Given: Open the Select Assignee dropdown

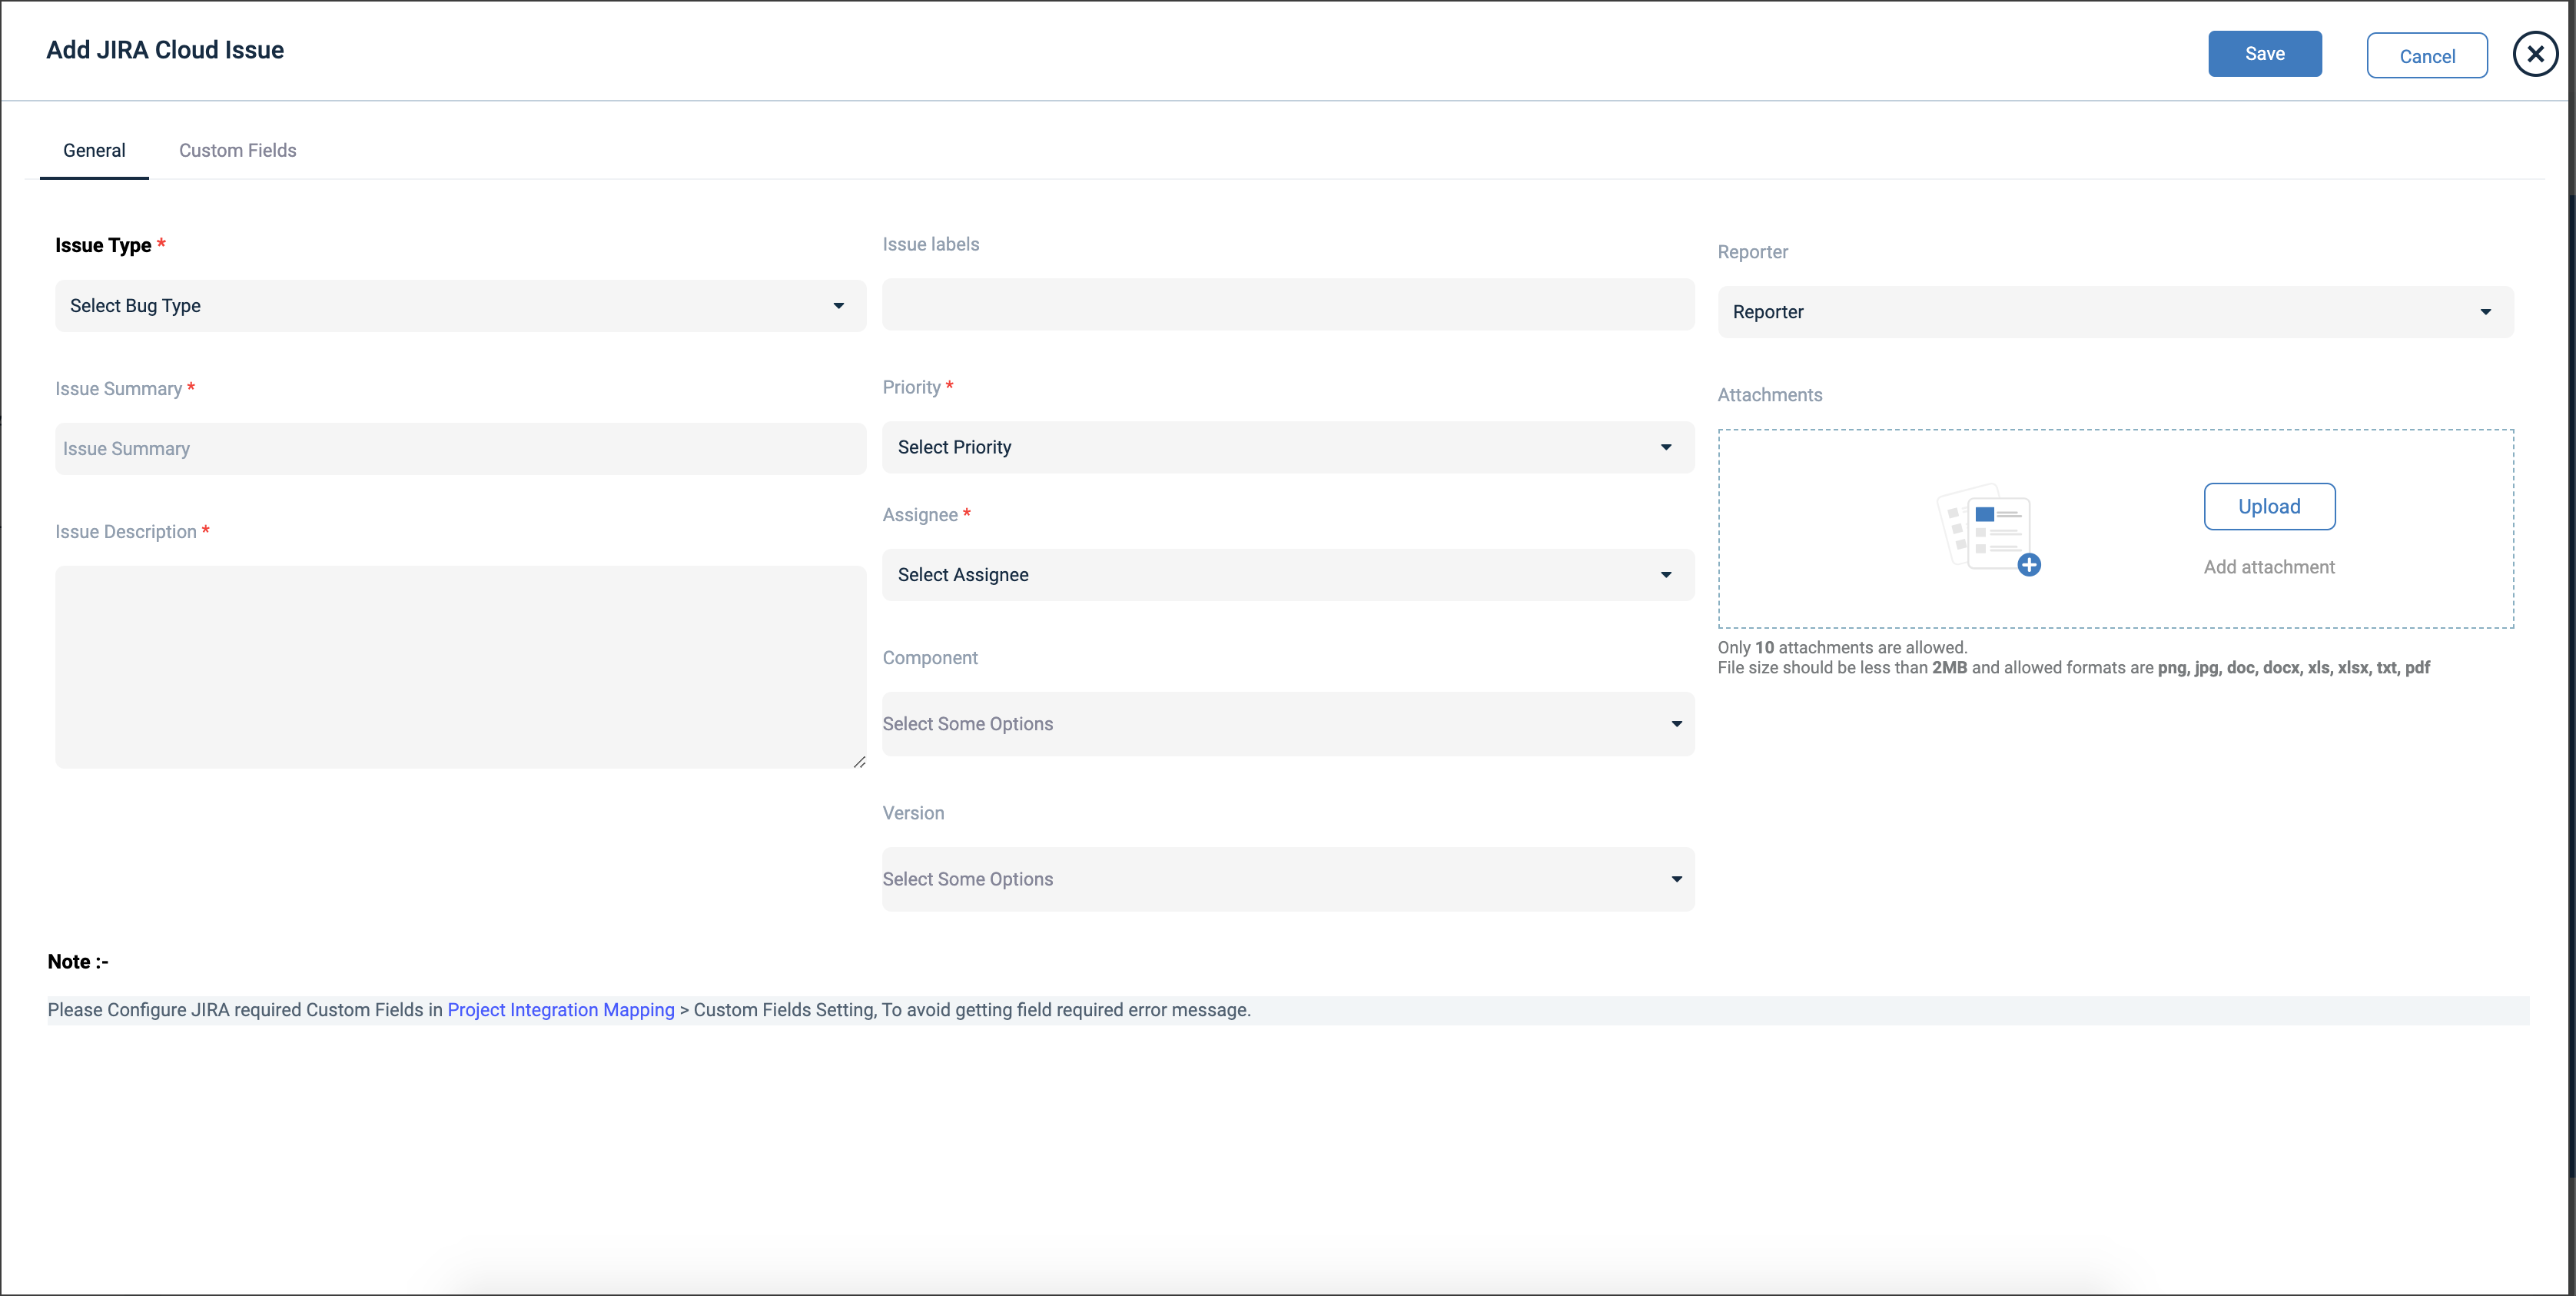Looking at the screenshot, I should click(1288, 575).
